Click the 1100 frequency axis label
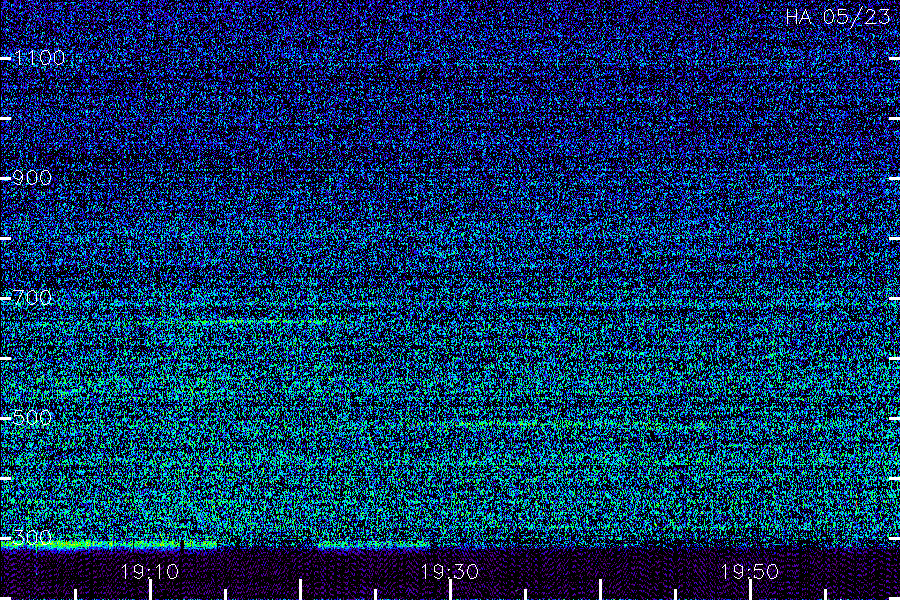Image resolution: width=900 pixels, height=600 pixels. [39, 57]
